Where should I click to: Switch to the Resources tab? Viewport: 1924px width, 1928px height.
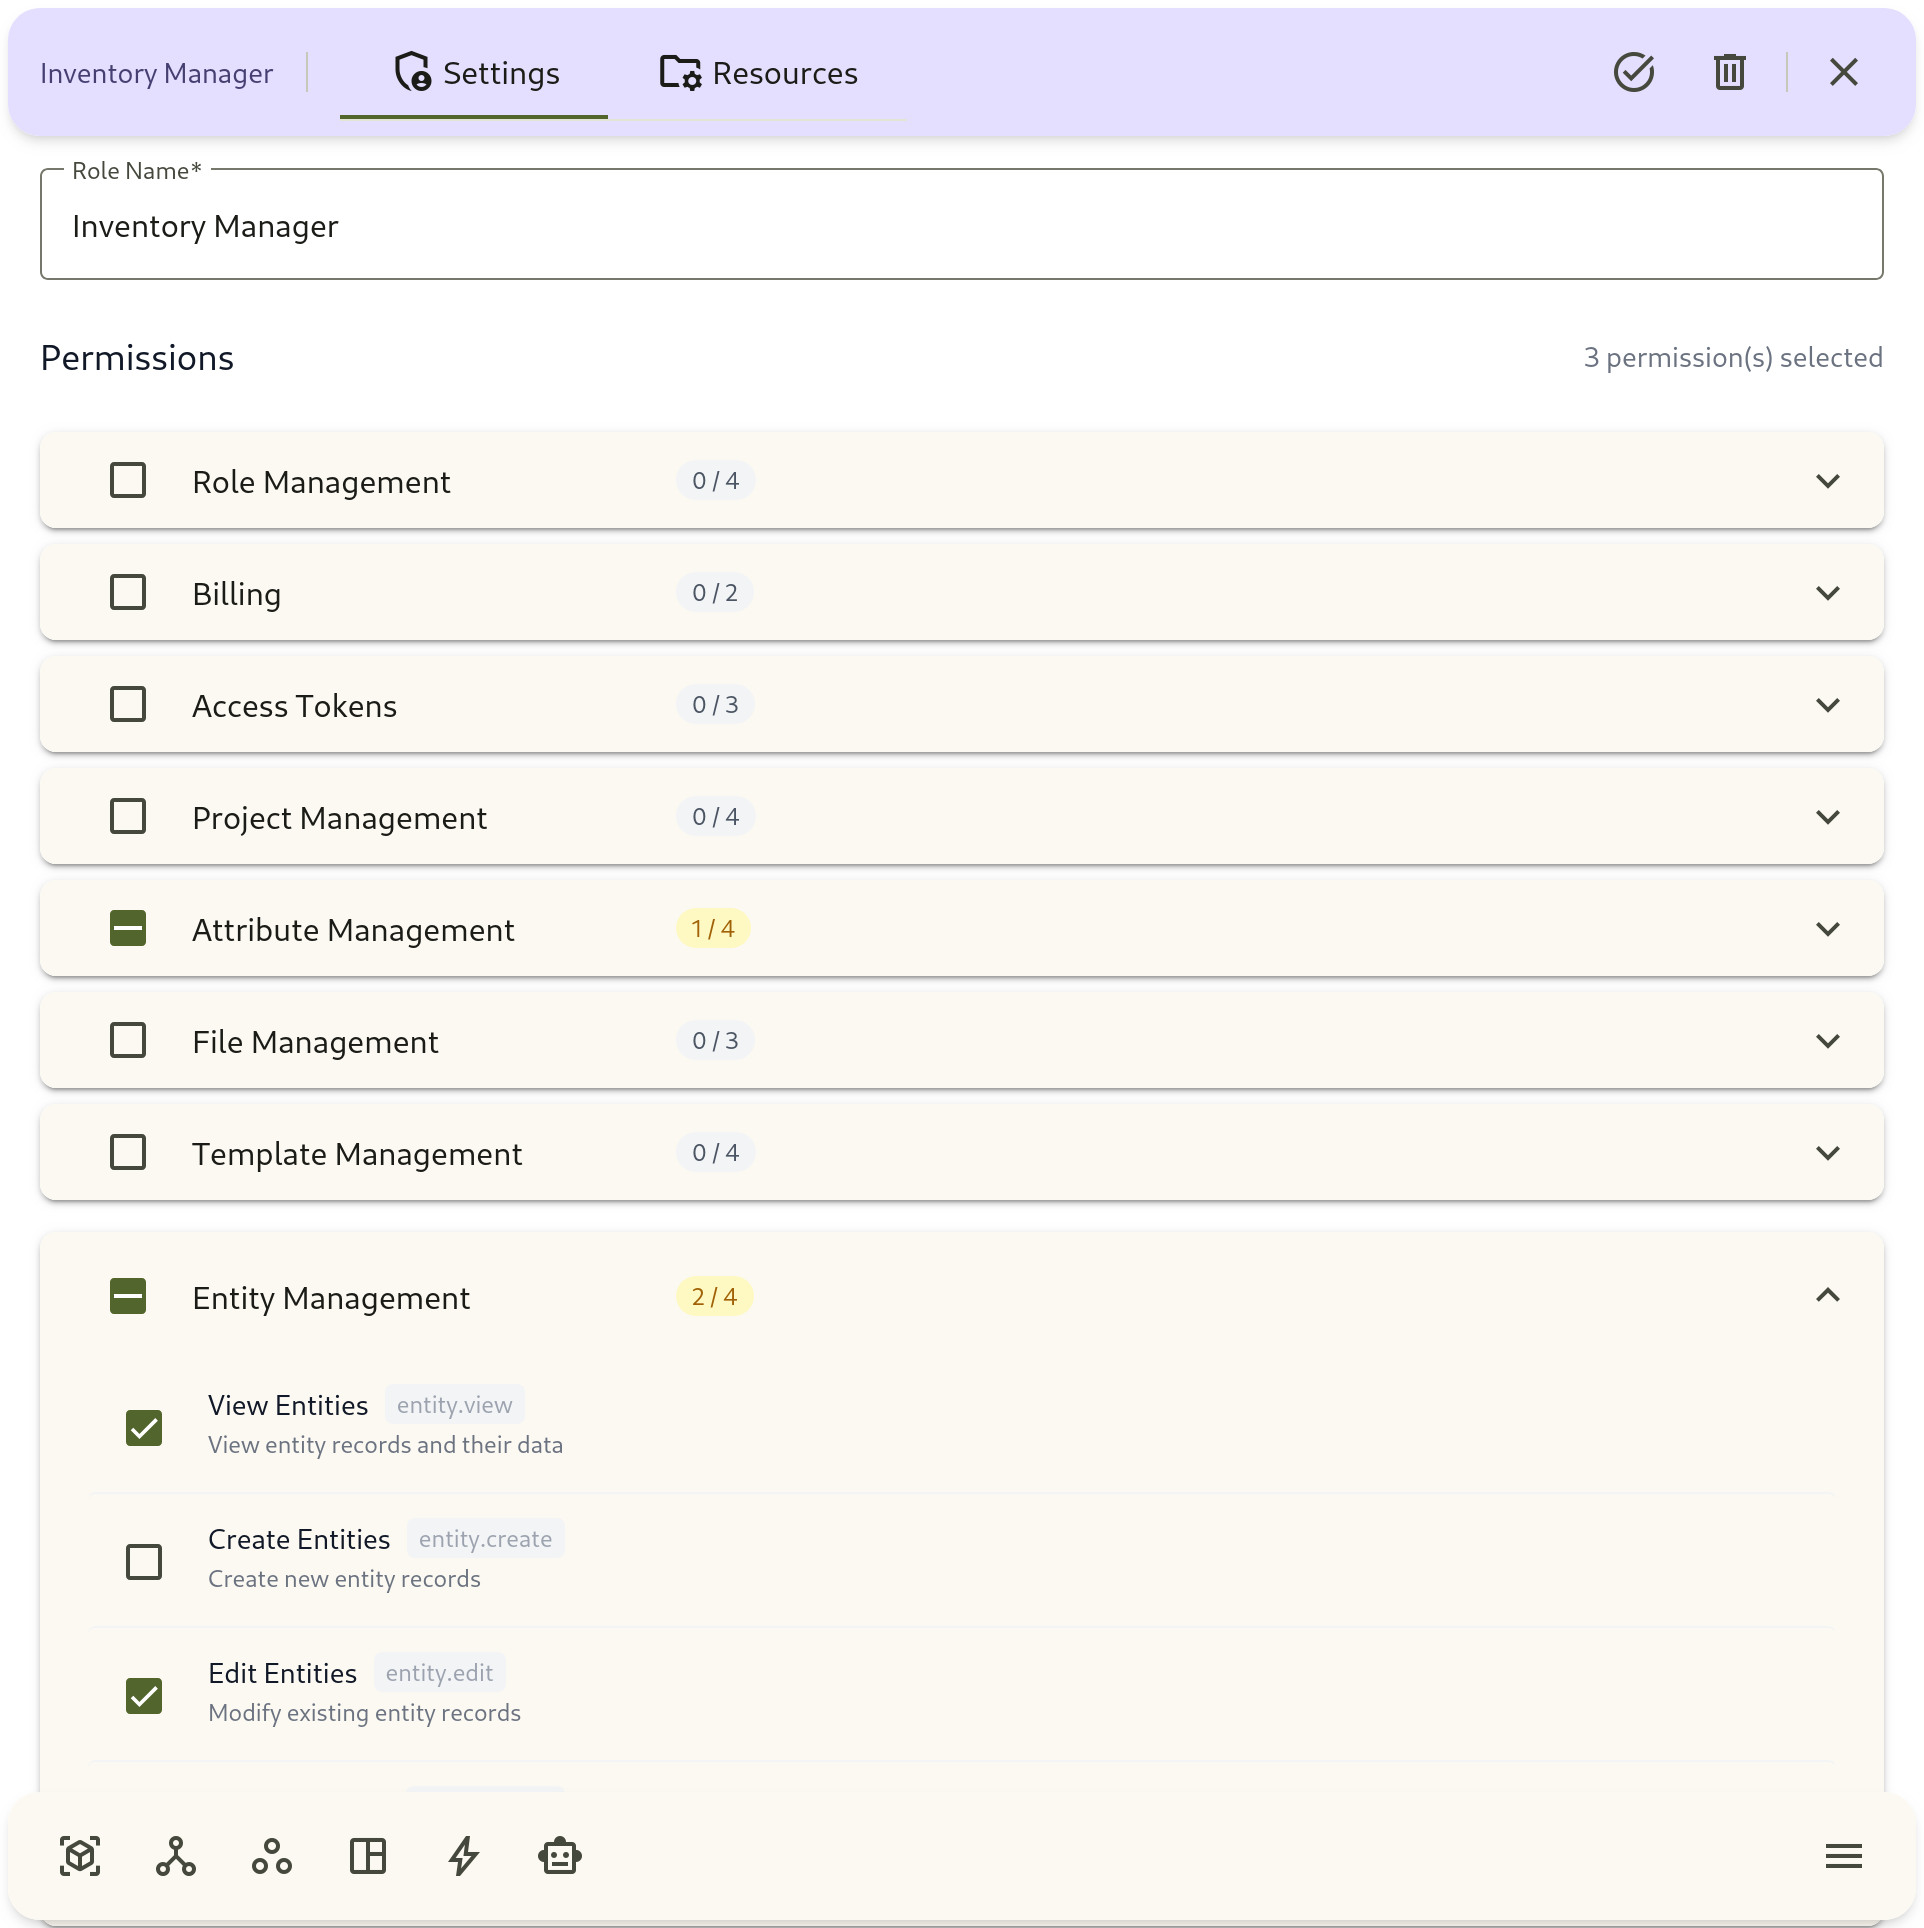point(757,72)
